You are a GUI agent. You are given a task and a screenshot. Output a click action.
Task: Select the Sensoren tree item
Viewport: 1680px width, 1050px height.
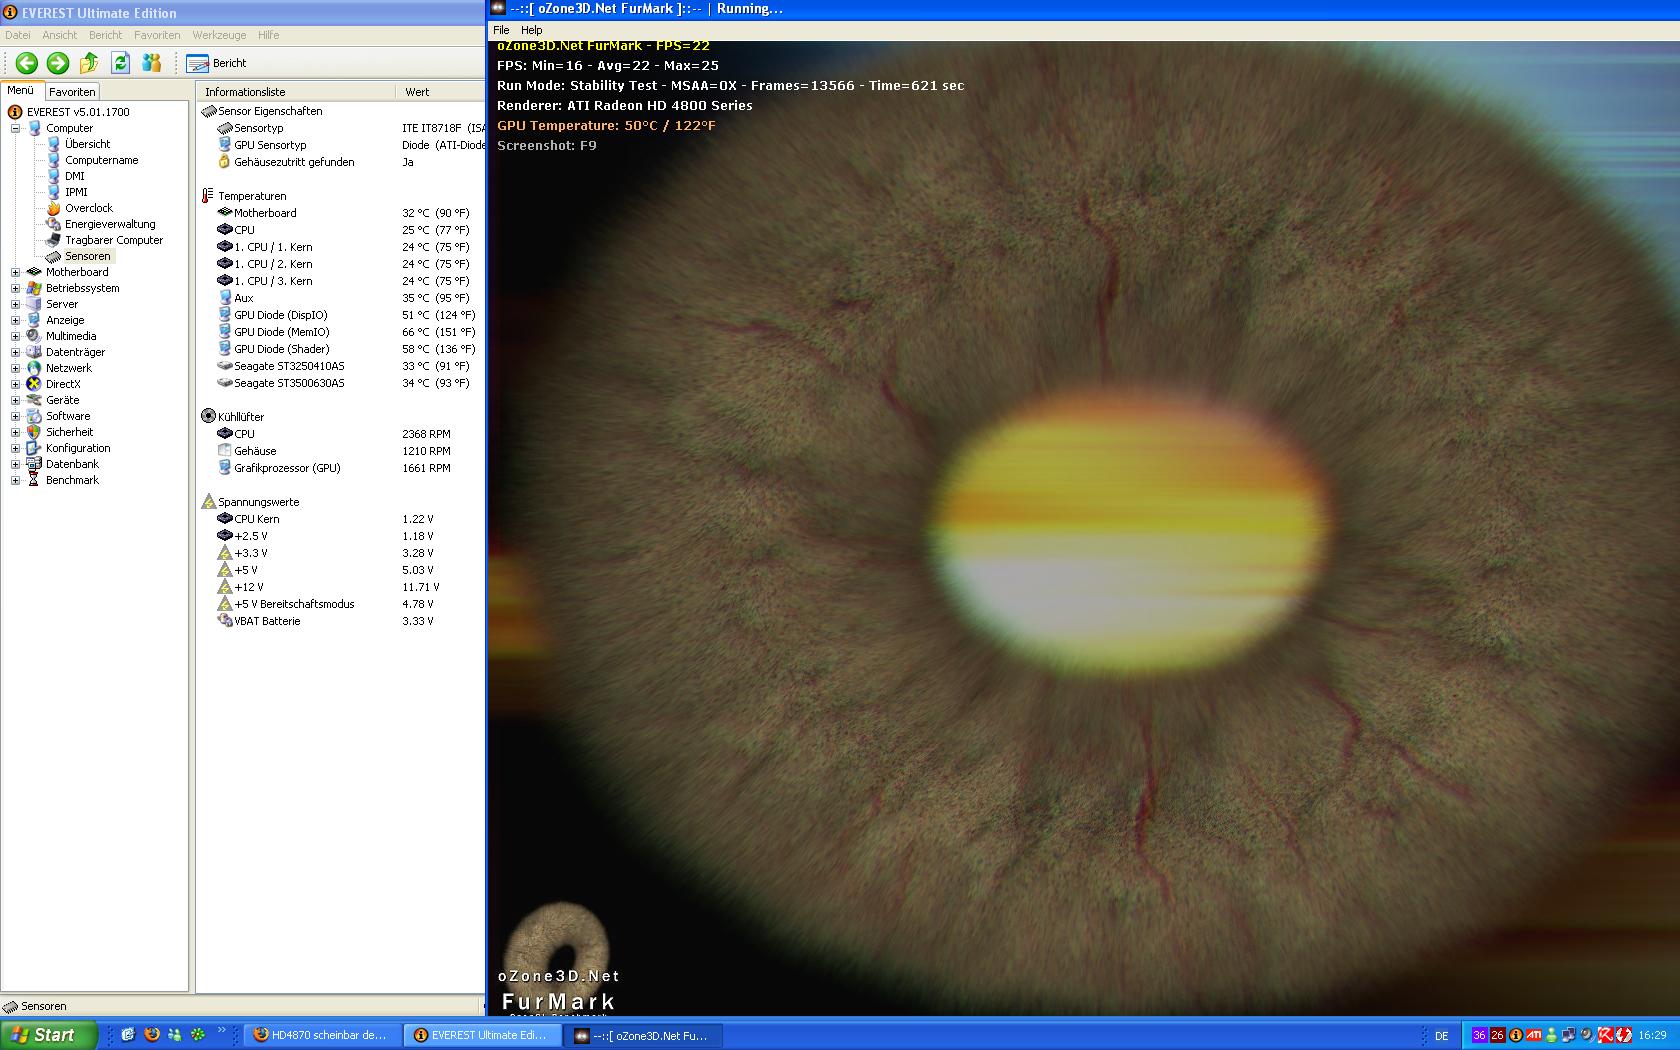pos(87,256)
